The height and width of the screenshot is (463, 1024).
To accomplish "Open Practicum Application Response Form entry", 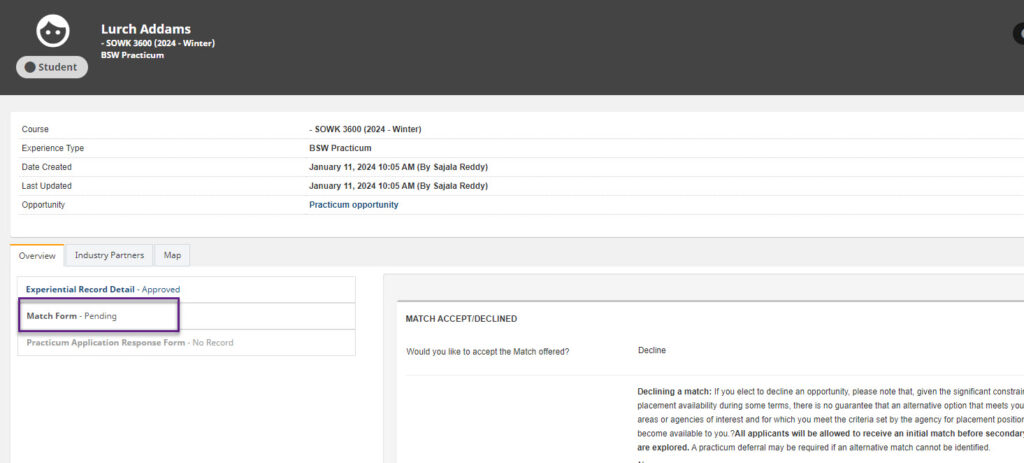I will point(105,343).
